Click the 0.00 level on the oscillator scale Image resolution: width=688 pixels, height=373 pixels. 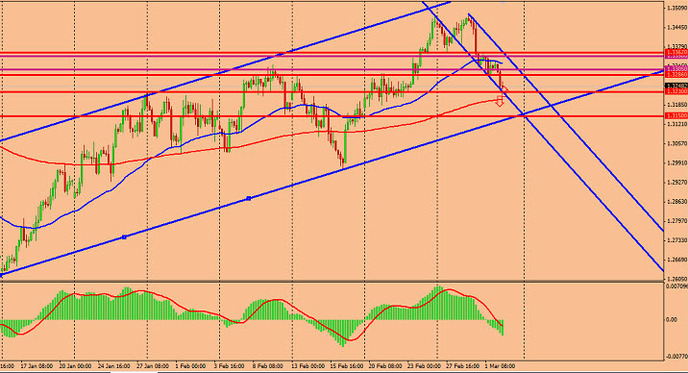pos(671,319)
